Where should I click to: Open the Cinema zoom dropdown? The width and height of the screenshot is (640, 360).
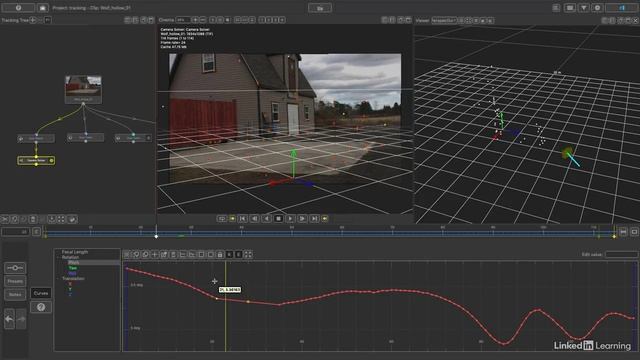pyautogui.click(x=183, y=20)
